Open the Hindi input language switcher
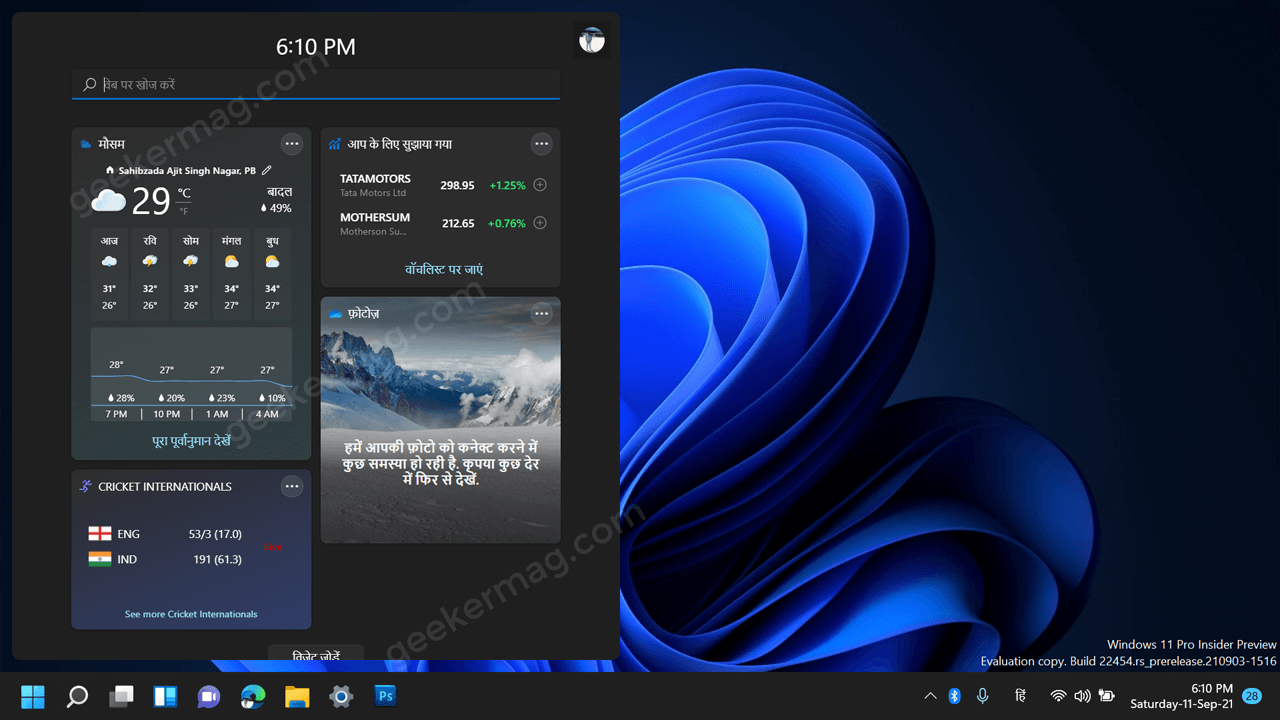 point(1020,696)
